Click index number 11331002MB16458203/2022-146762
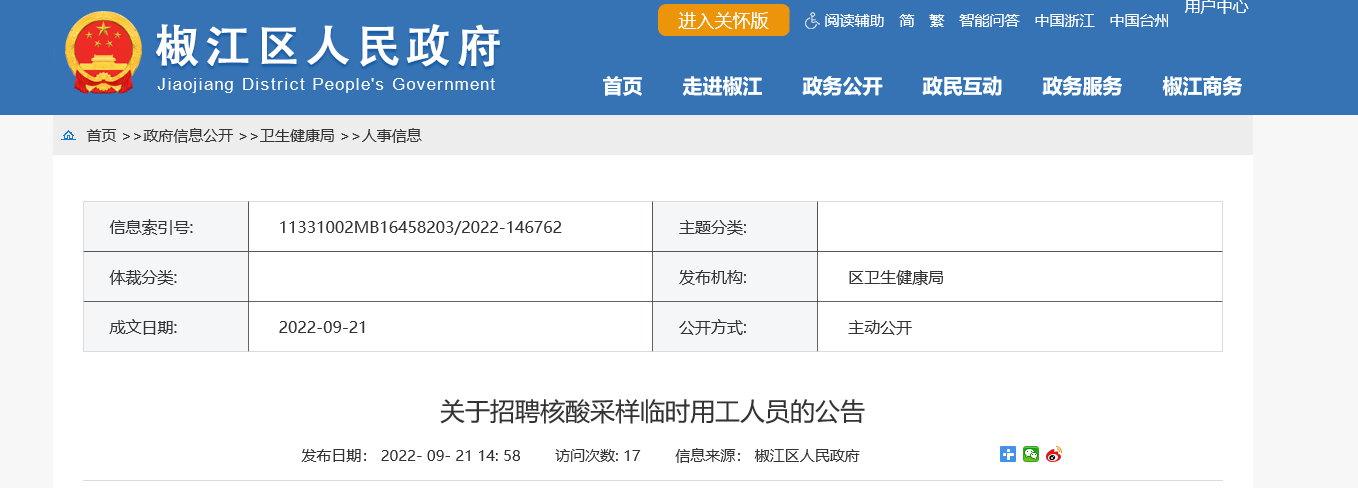This screenshot has width=1358, height=488. [420, 227]
